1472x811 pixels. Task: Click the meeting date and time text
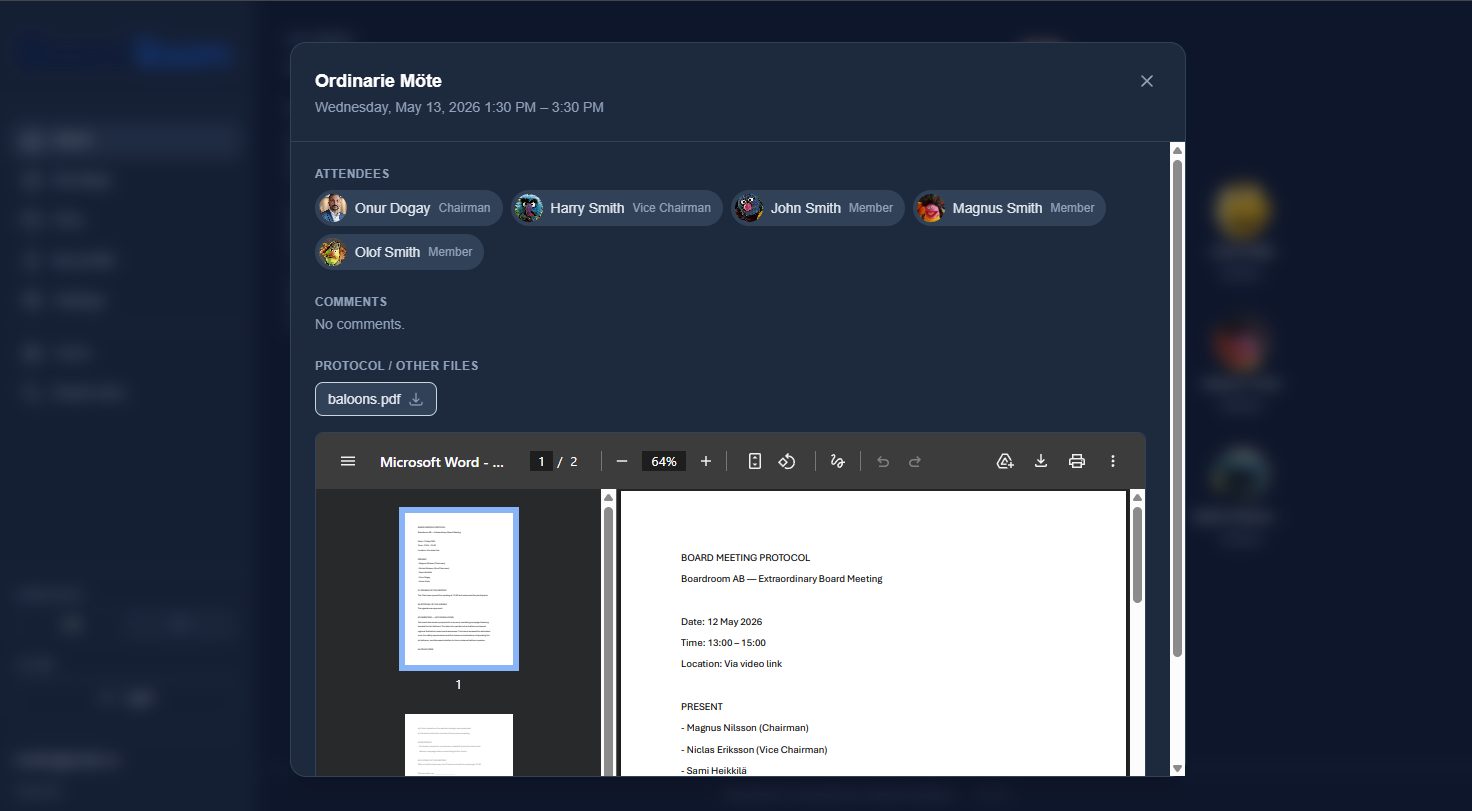click(459, 107)
